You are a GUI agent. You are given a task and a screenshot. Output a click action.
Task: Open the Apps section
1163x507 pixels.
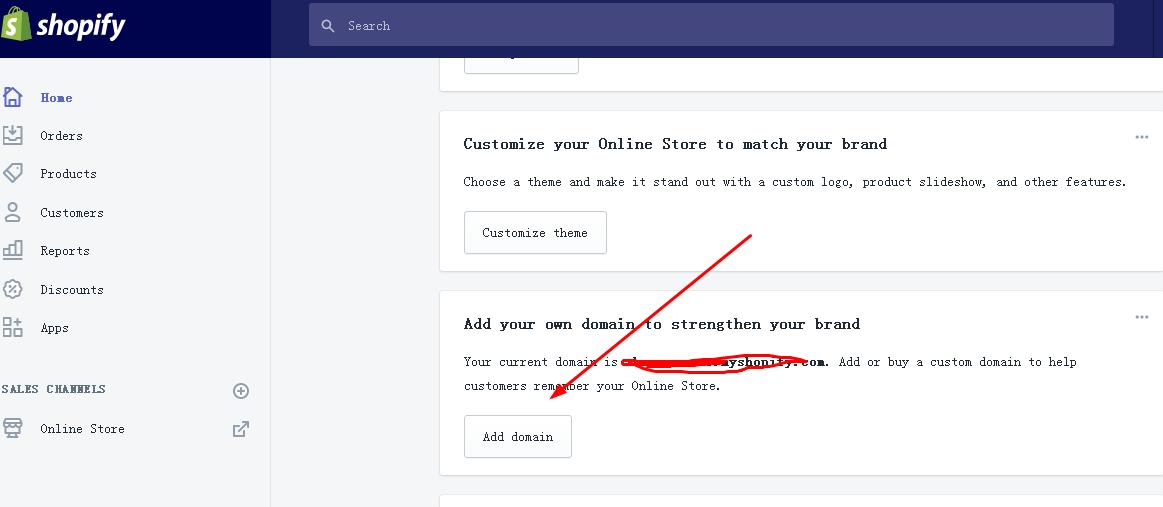55,328
